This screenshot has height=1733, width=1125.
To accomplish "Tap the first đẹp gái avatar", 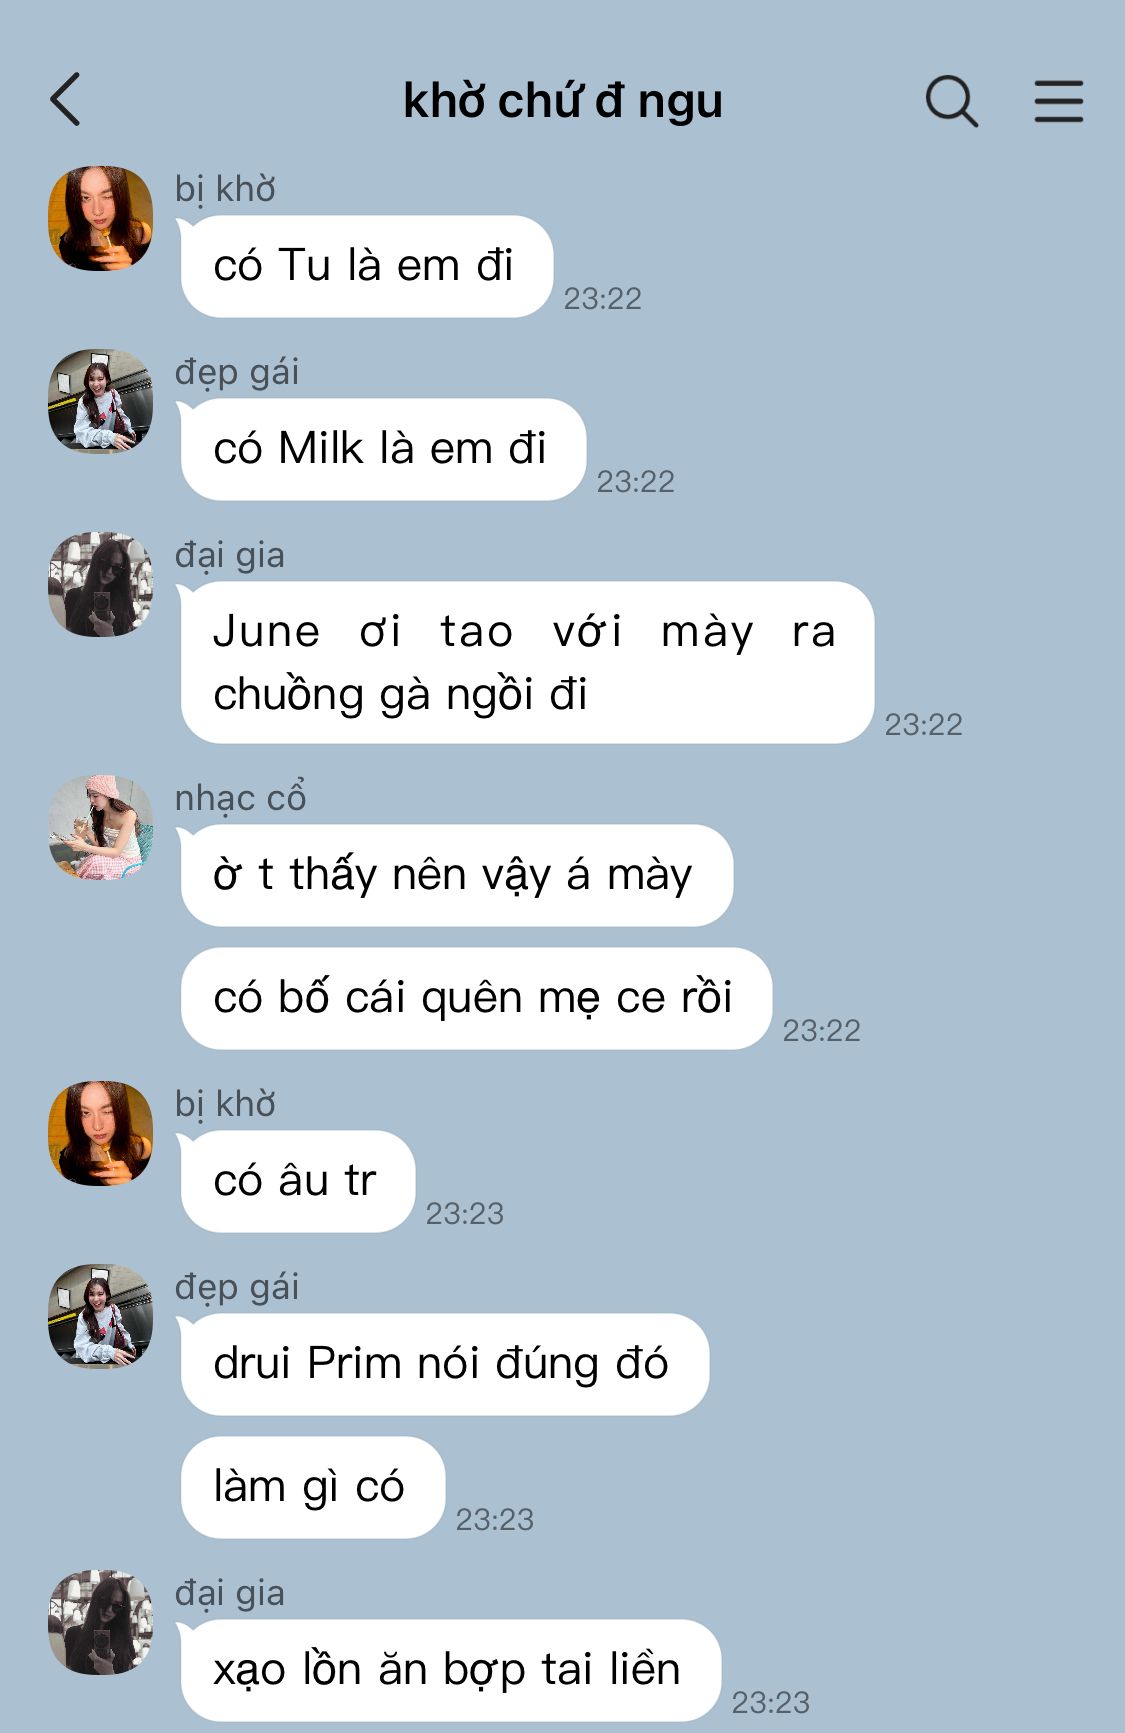I will [x=101, y=401].
